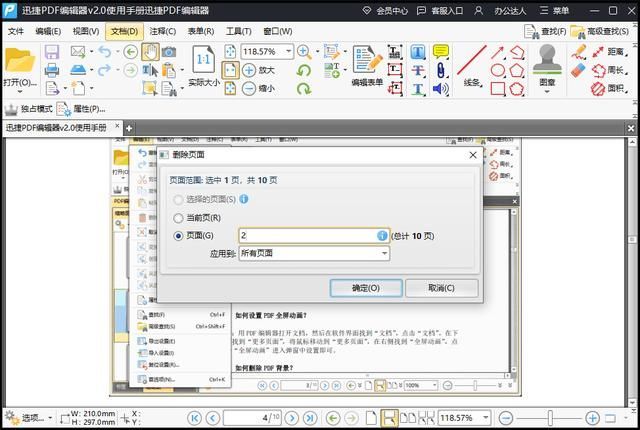Toggle 独占模式 exclusive mode

click(29, 109)
